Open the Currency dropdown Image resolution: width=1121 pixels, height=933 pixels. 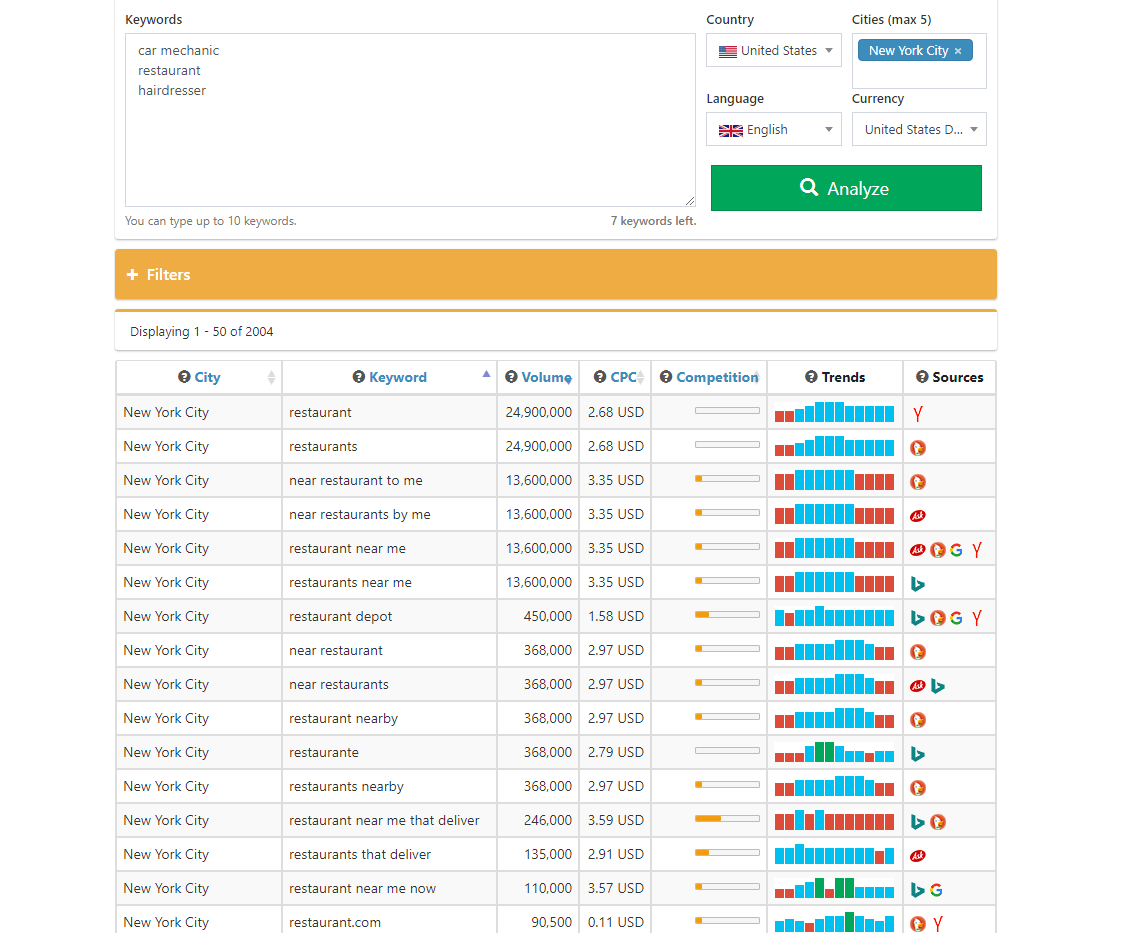coord(918,130)
